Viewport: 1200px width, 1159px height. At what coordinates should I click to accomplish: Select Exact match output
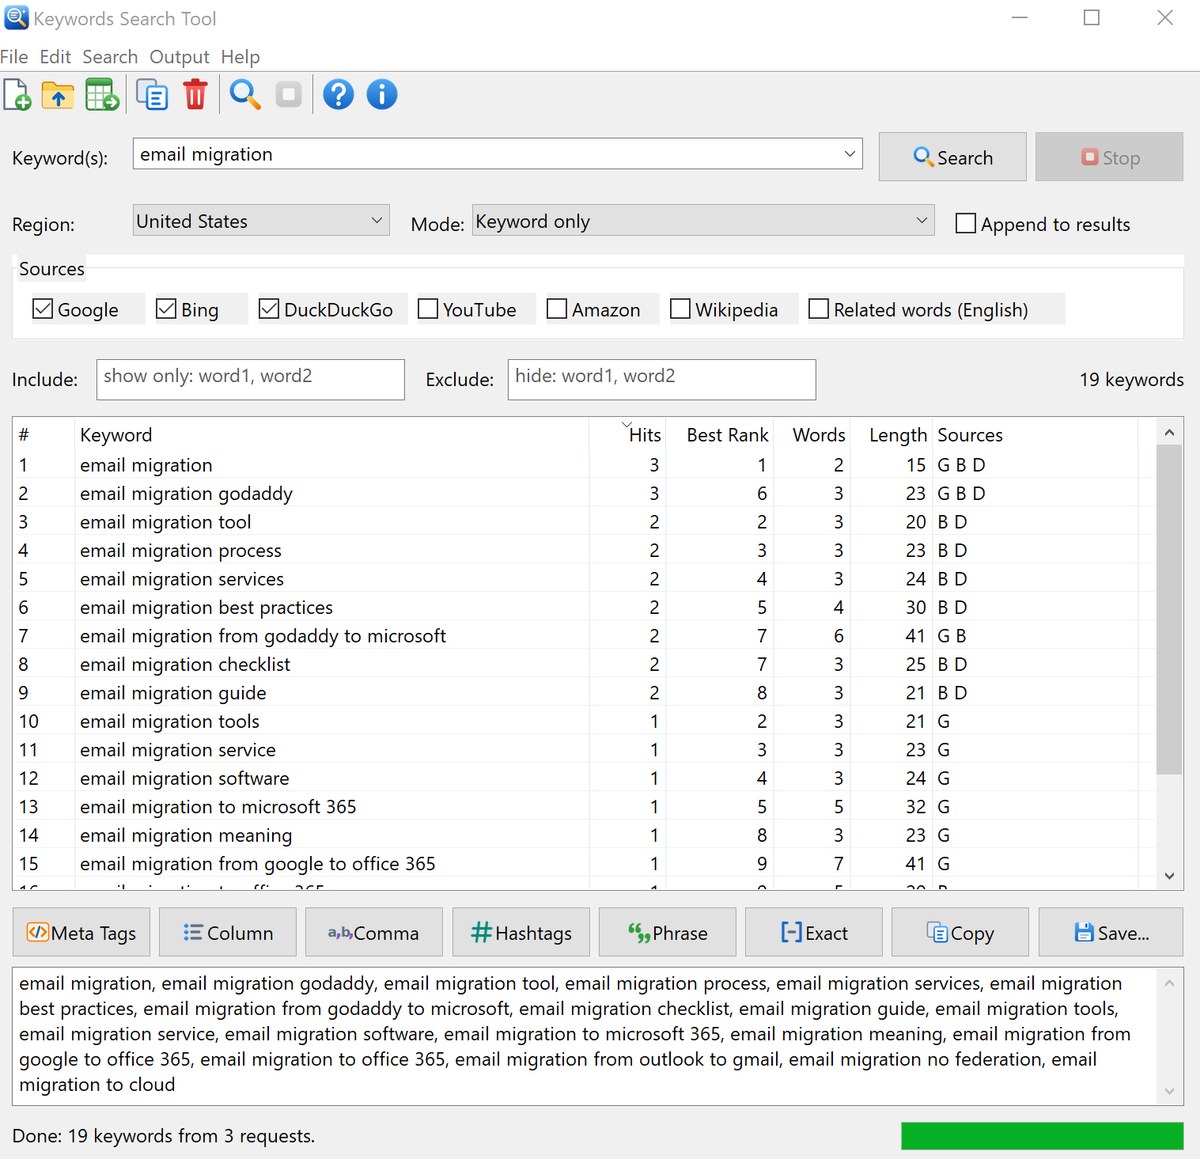814,933
